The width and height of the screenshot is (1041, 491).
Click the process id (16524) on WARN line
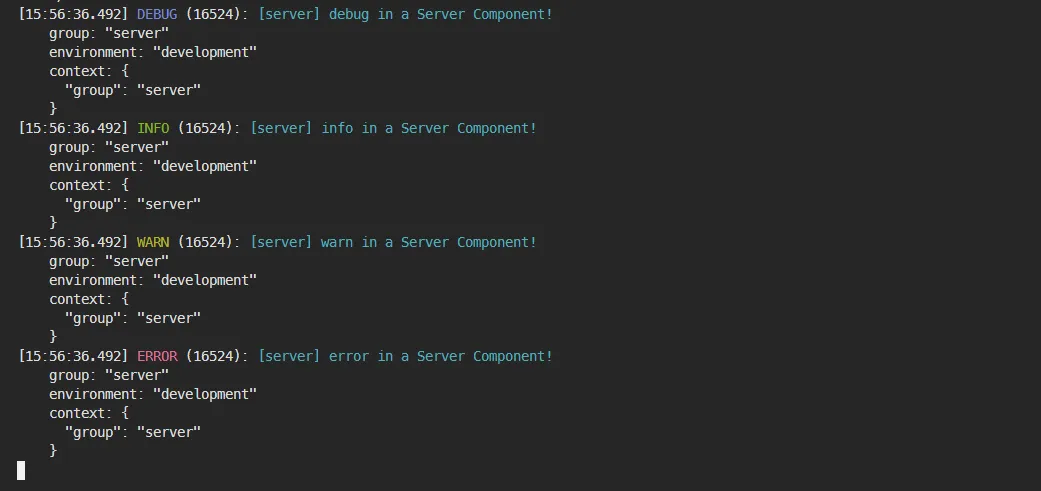coord(205,242)
